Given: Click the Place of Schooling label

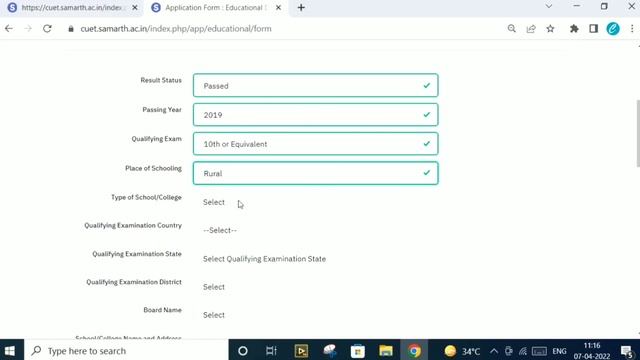Looking at the screenshot, I should (x=153, y=169).
